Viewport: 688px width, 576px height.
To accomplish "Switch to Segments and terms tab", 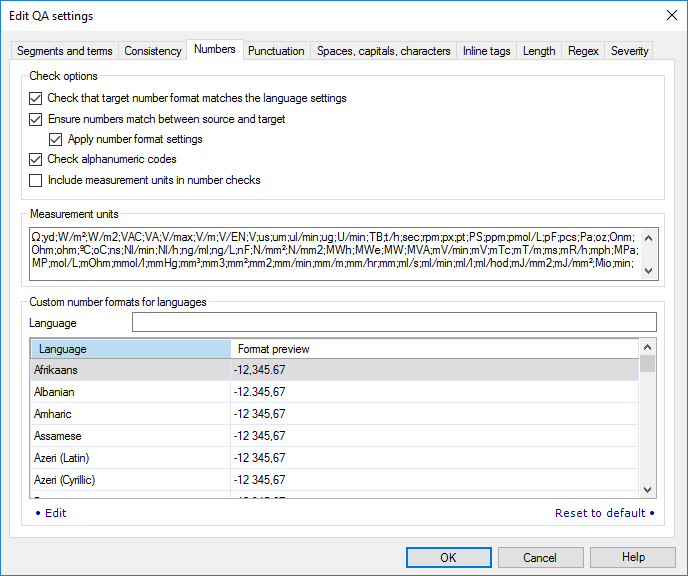I will click(x=65, y=51).
